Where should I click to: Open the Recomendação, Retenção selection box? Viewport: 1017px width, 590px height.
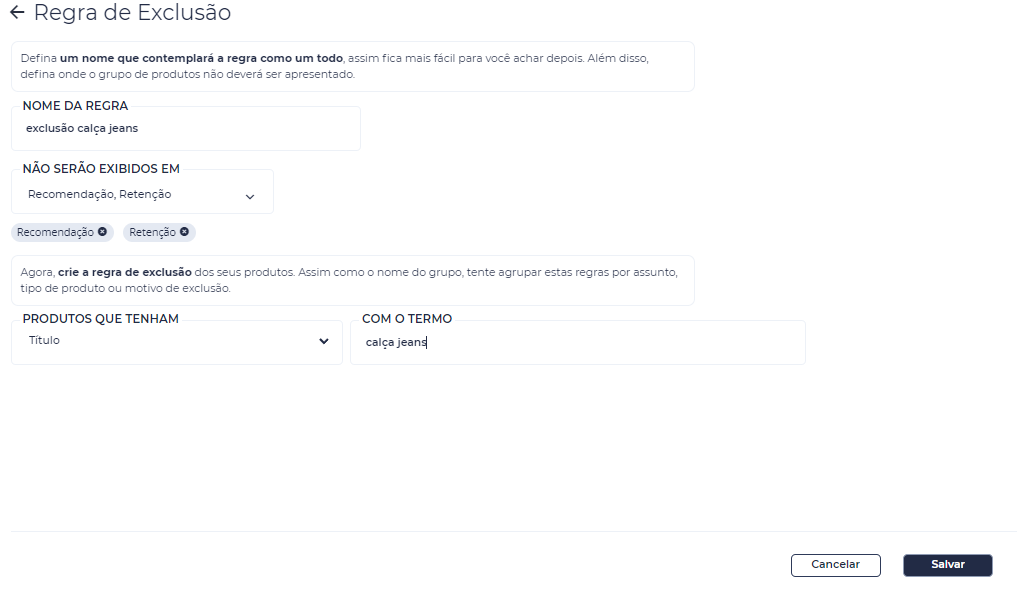pos(142,193)
